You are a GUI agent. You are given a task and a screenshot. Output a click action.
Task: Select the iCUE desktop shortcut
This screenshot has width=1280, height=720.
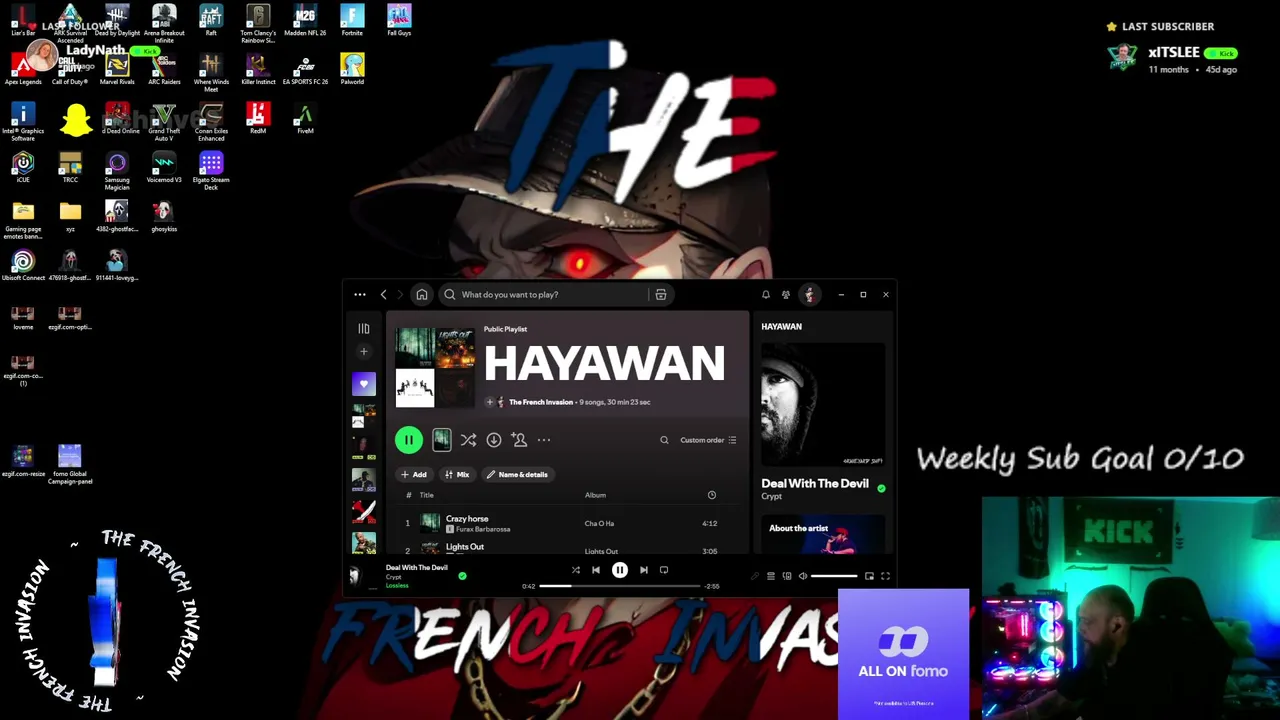pos(23,167)
